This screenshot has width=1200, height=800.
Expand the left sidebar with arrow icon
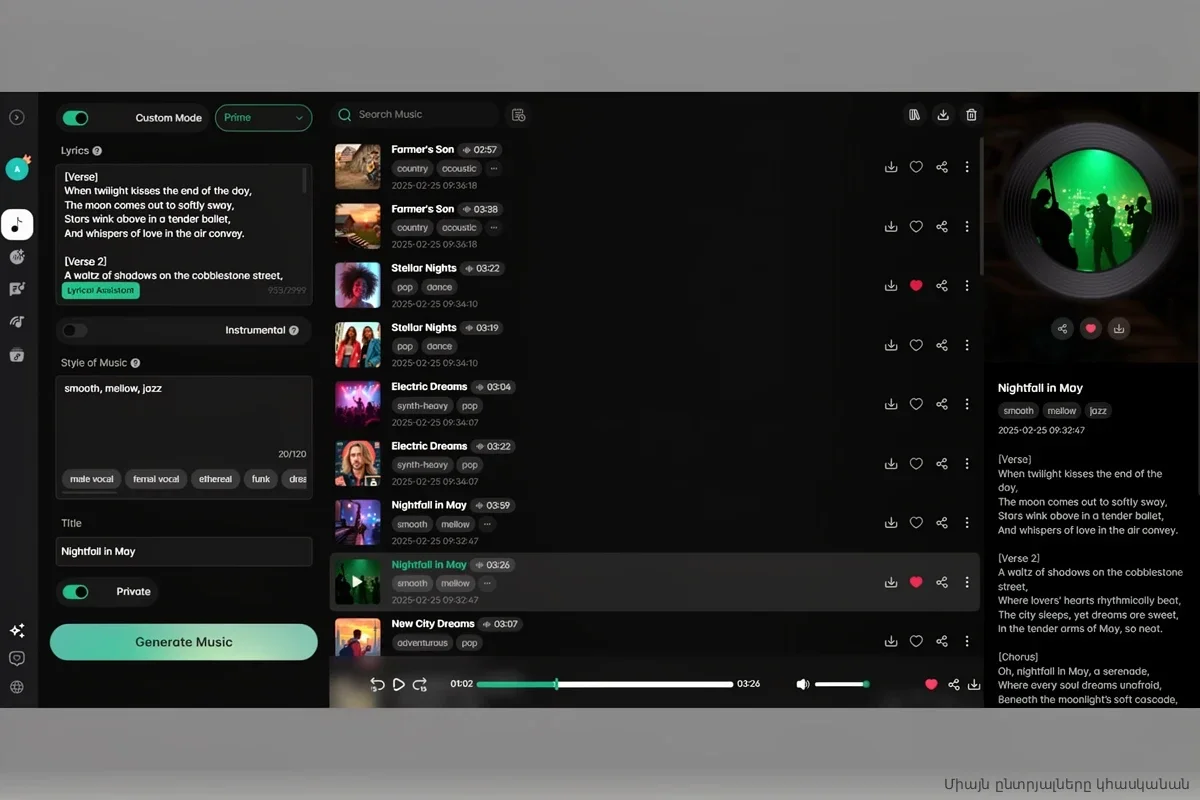click(17, 118)
